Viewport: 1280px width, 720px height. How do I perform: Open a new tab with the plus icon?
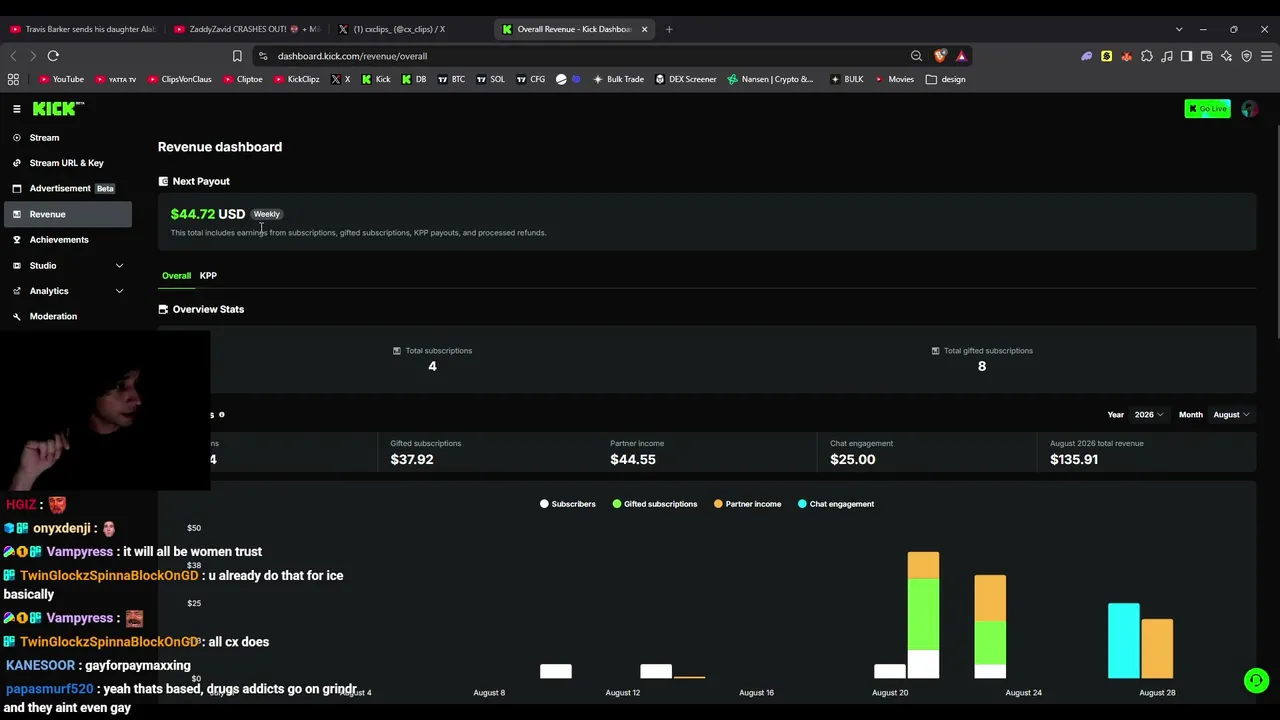(x=669, y=29)
